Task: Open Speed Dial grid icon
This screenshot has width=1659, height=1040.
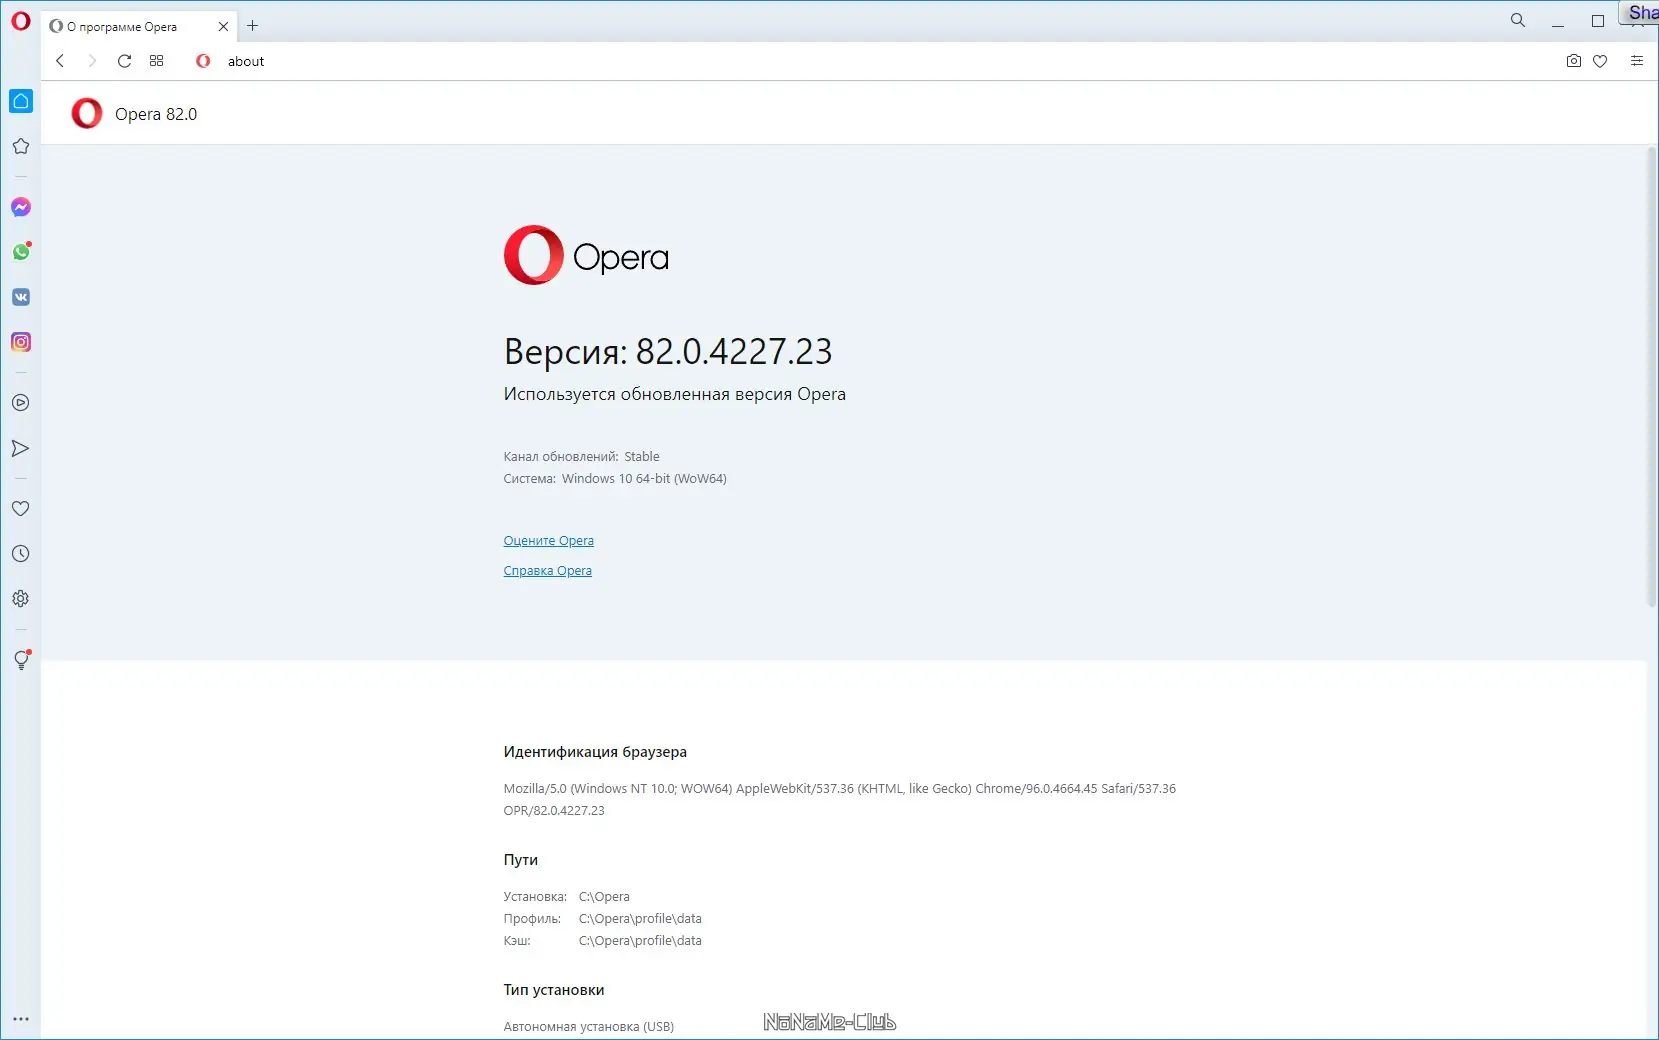Action: point(156,61)
